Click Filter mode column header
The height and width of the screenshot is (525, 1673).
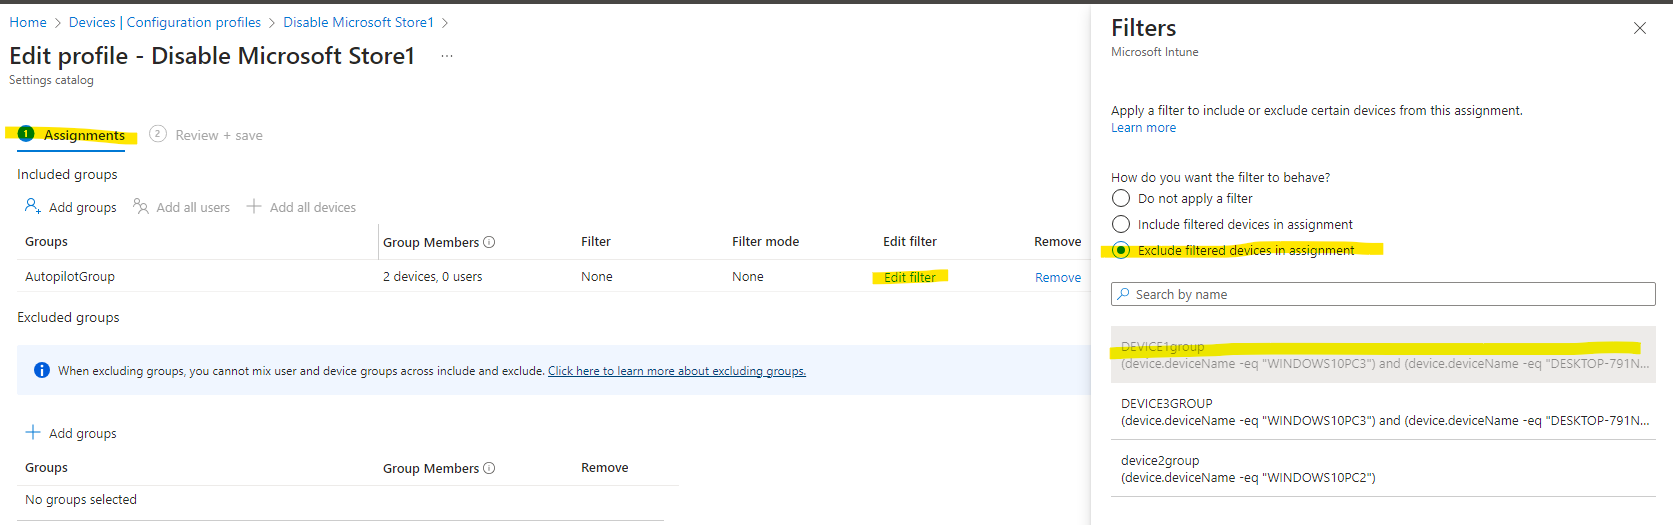tap(765, 242)
